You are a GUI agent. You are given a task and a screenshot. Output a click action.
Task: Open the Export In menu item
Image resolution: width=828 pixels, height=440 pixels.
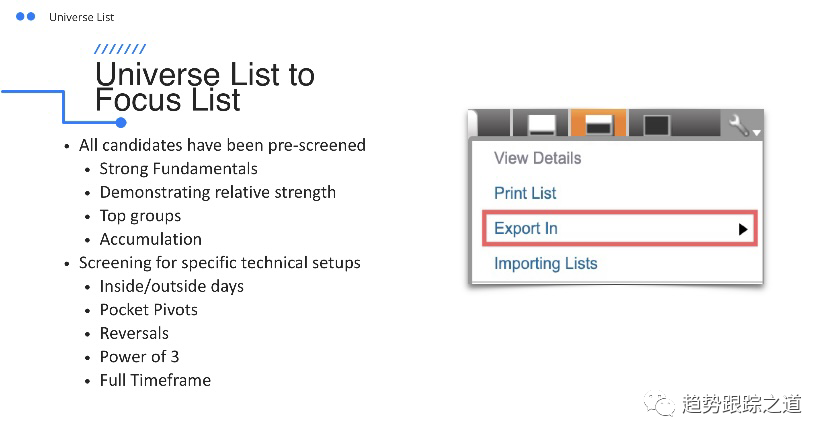[x=526, y=229]
